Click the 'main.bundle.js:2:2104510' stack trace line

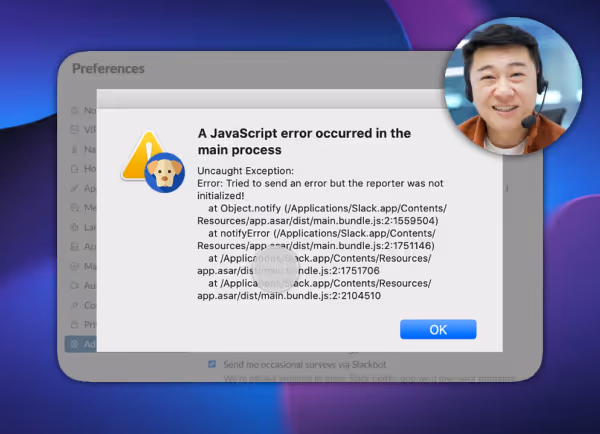(289, 295)
